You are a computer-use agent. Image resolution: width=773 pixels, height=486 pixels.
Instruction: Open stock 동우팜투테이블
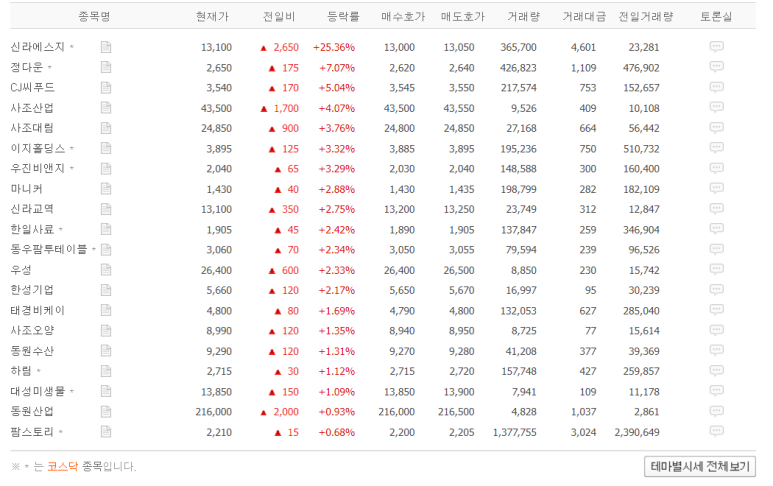coord(49,249)
